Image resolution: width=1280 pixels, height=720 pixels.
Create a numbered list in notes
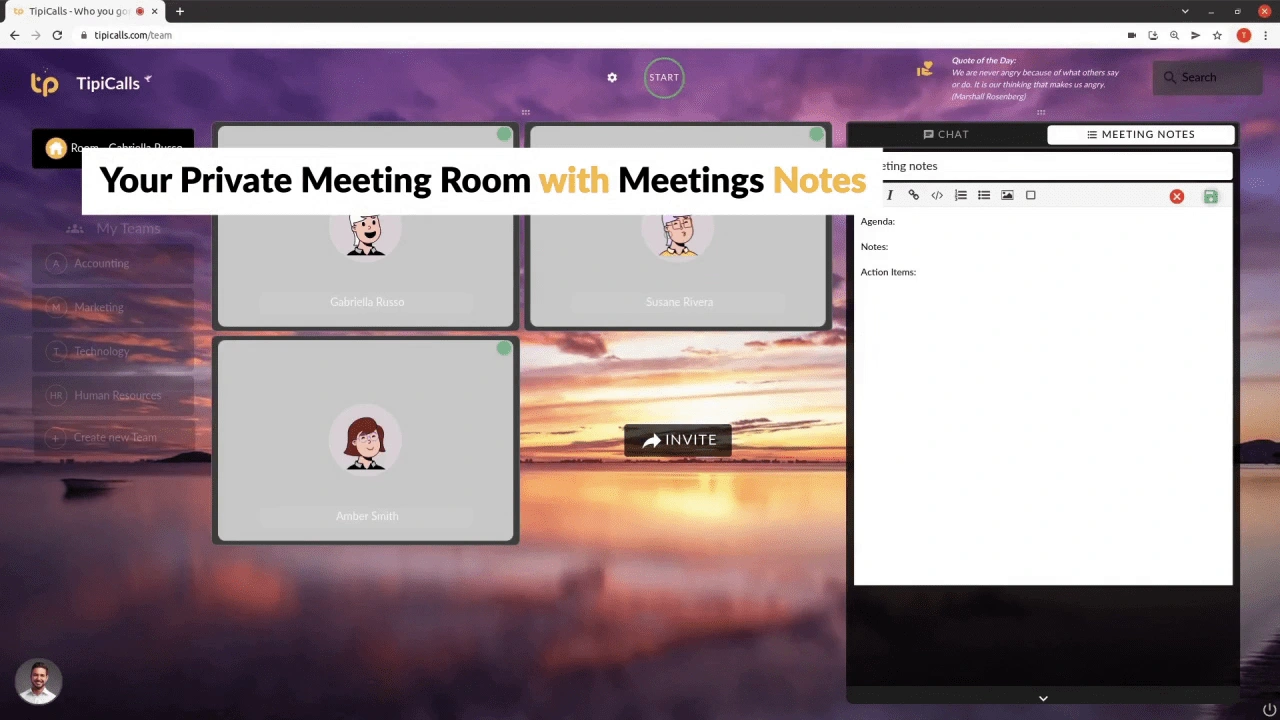(960, 195)
